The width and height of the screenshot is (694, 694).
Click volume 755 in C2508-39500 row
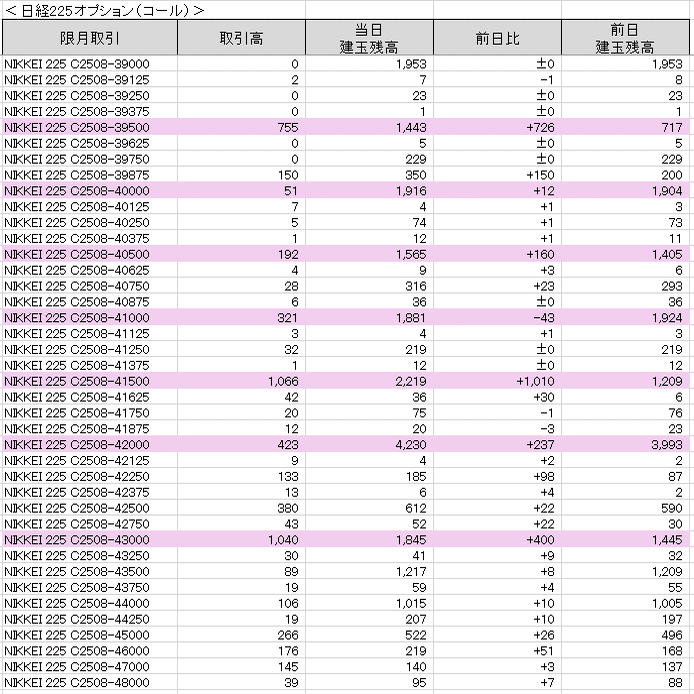288,127
